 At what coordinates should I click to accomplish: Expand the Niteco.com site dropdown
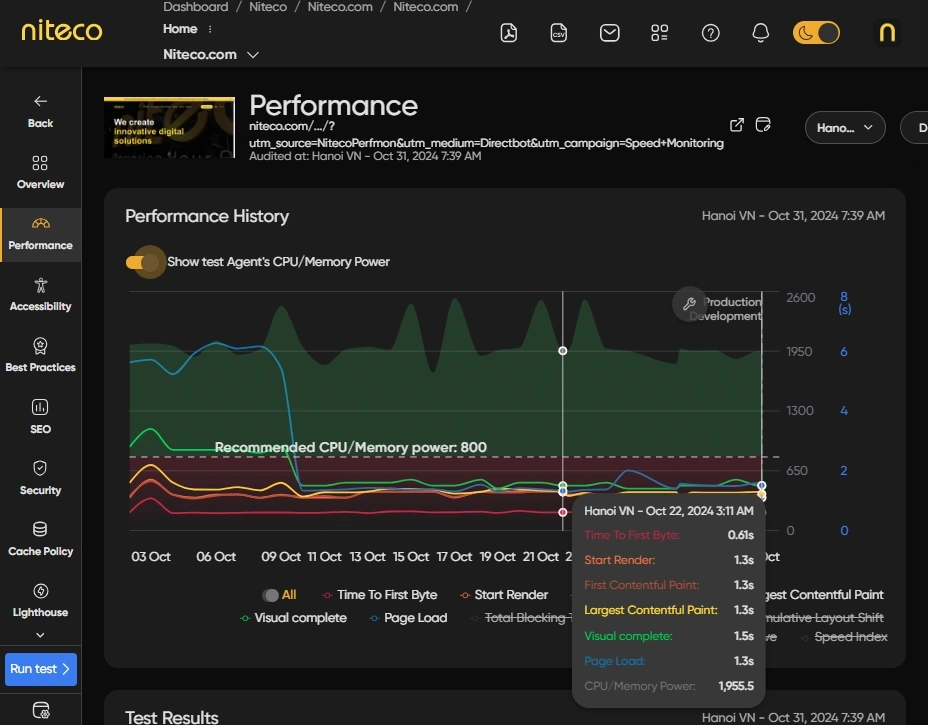point(252,55)
